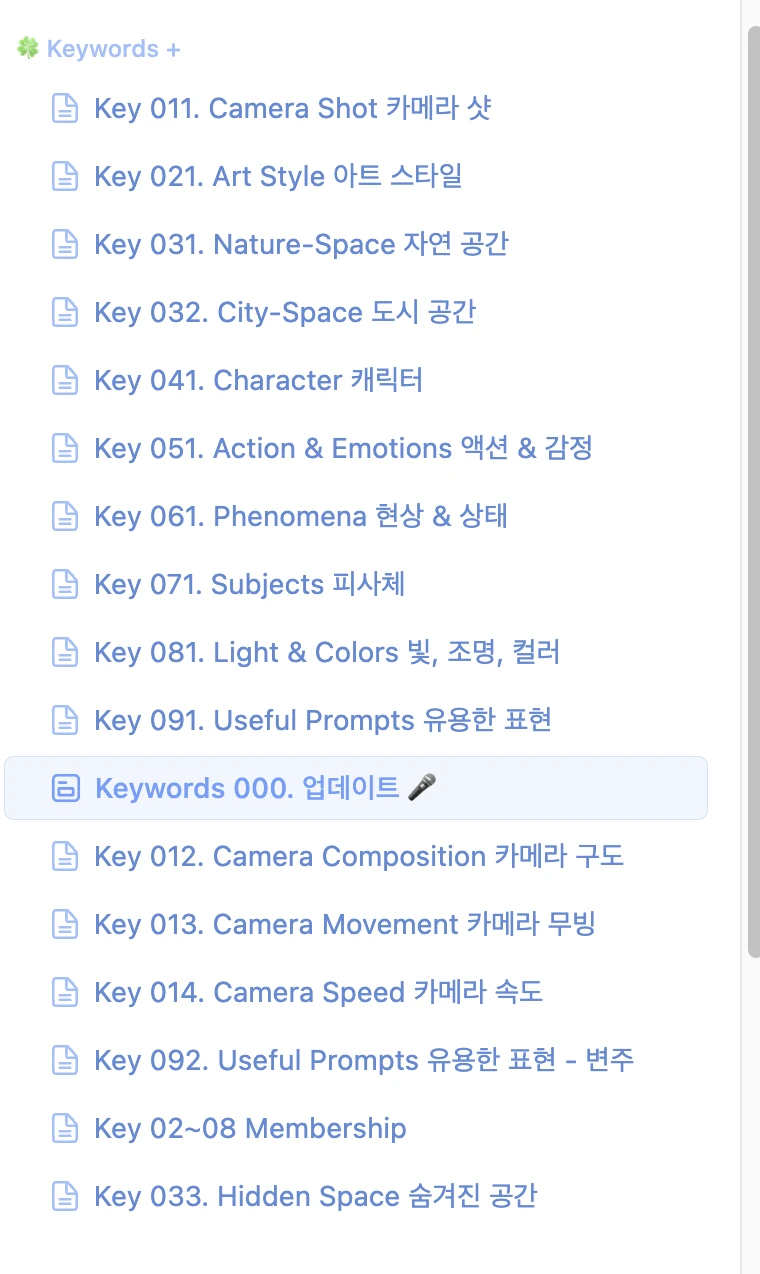Screen dimensions: 760x1274
Task: Click the document icon beside Key 071 Subjects
Action: coord(65,584)
